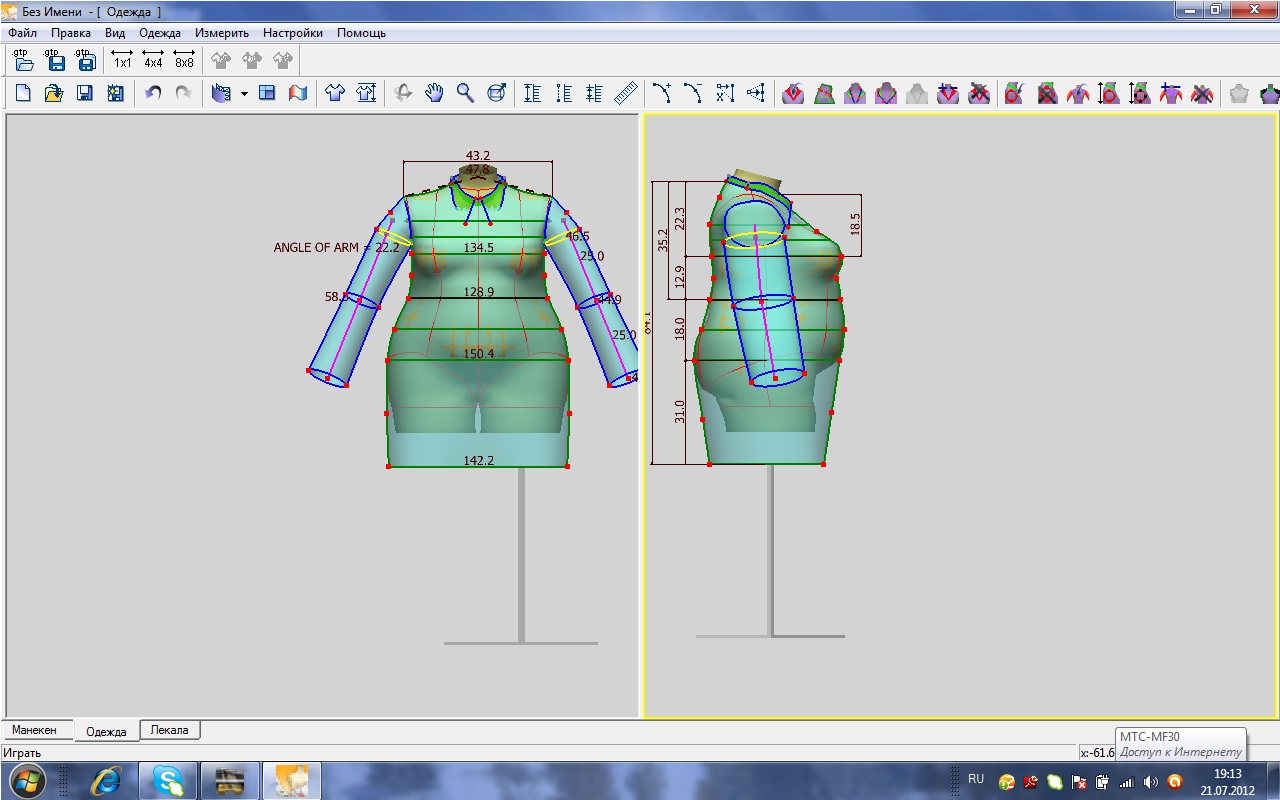Image resolution: width=1280 pixels, height=800 pixels.
Task: Open the Одежда menu
Action: 160,33
